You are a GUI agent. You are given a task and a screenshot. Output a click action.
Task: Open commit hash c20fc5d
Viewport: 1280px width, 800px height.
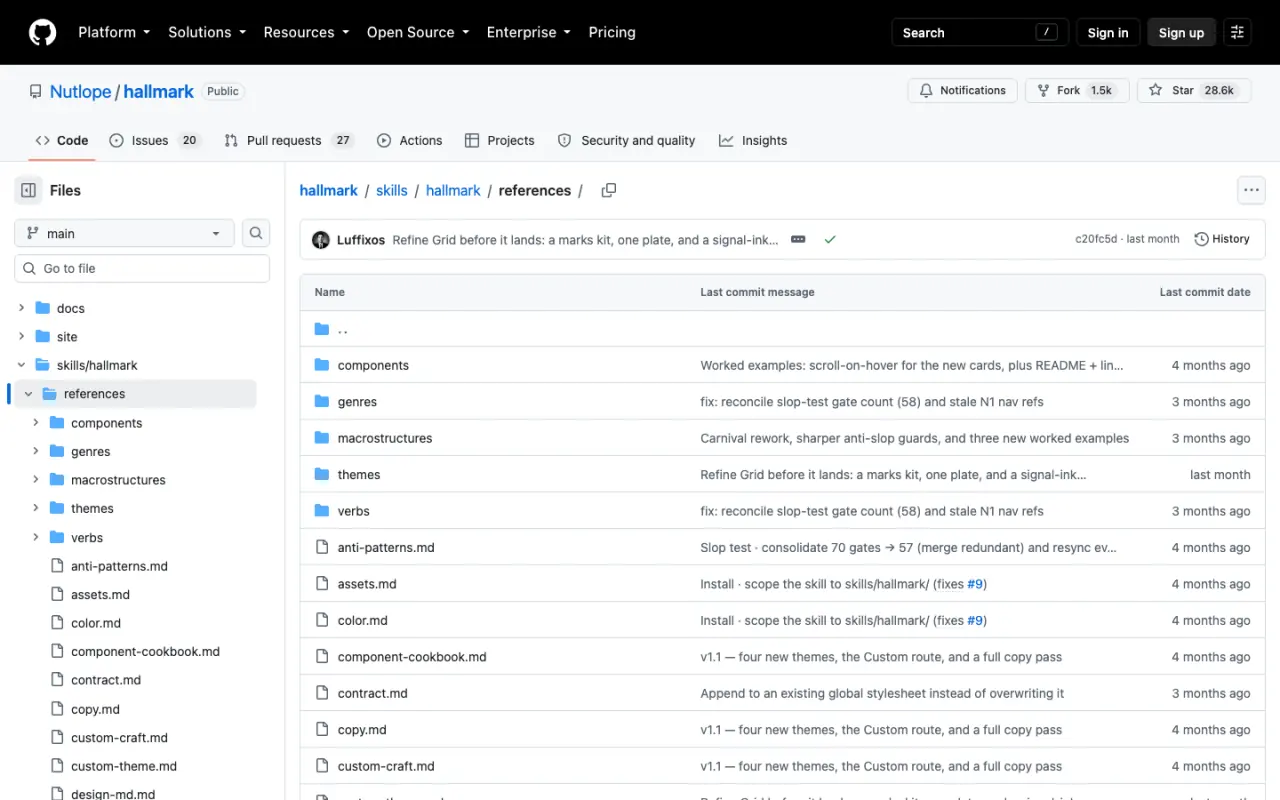(x=1096, y=239)
